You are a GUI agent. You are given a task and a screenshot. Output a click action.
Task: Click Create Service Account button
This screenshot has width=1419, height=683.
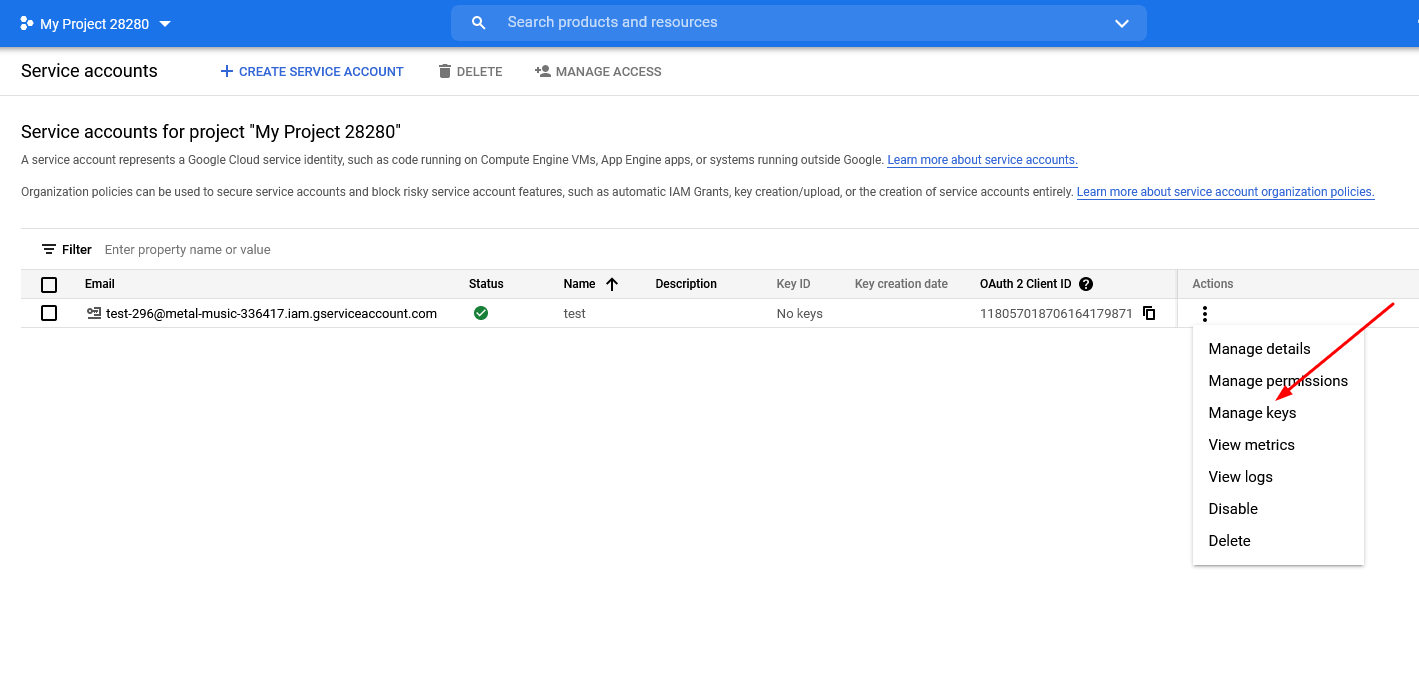pyautogui.click(x=312, y=72)
